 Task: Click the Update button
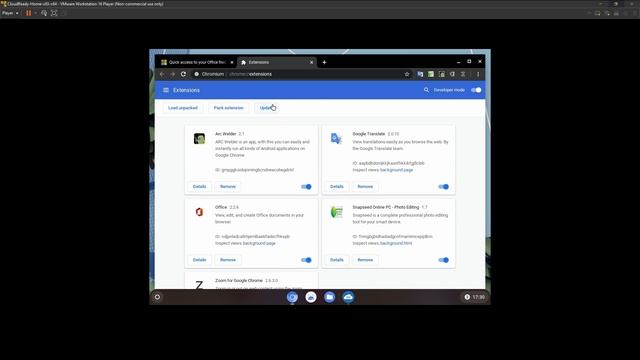coord(267,108)
